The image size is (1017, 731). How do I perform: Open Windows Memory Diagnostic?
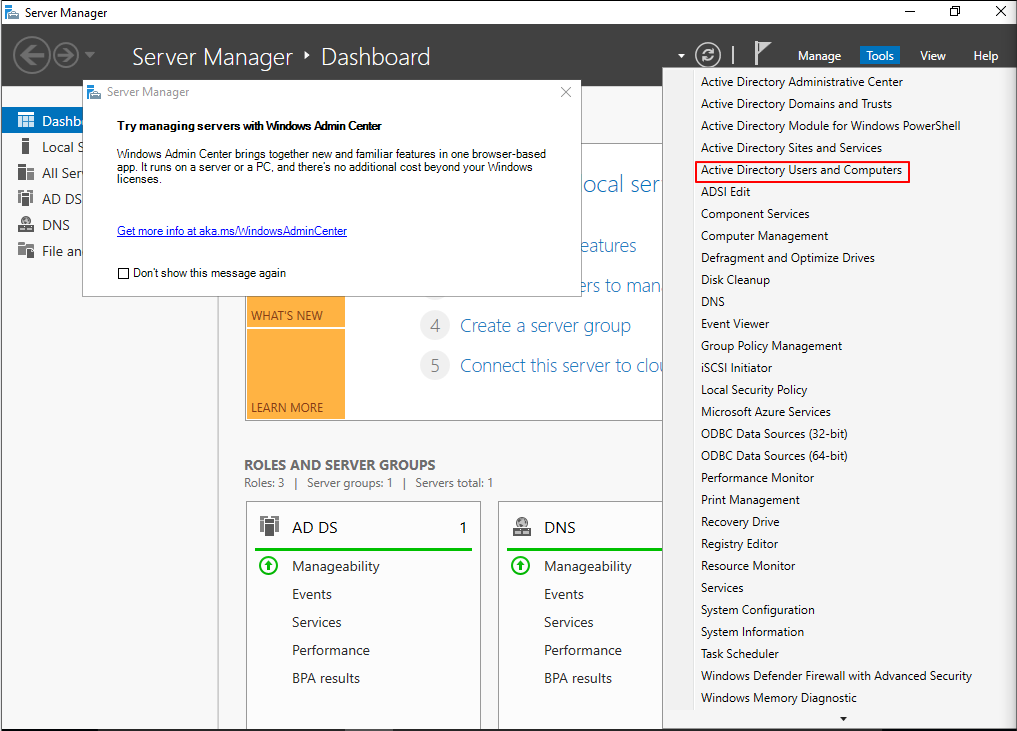tap(778, 698)
